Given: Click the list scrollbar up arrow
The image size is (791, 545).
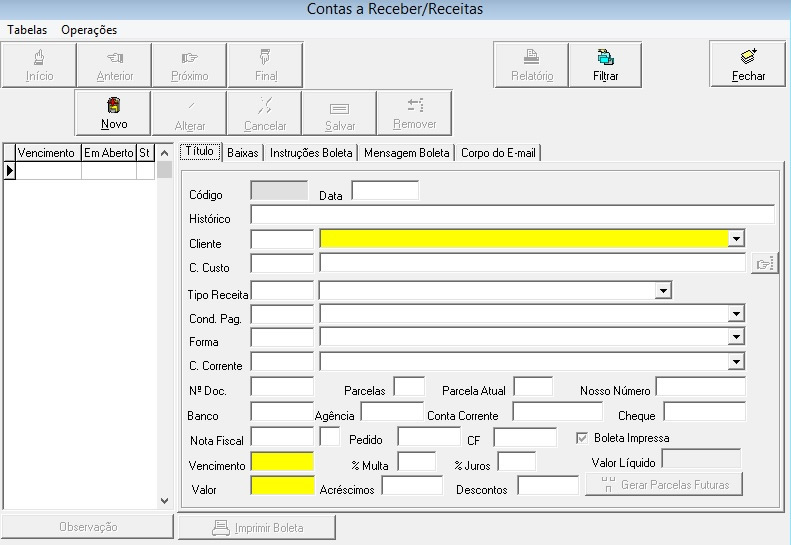Looking at the screenshot, I should (x=164, y=152).
